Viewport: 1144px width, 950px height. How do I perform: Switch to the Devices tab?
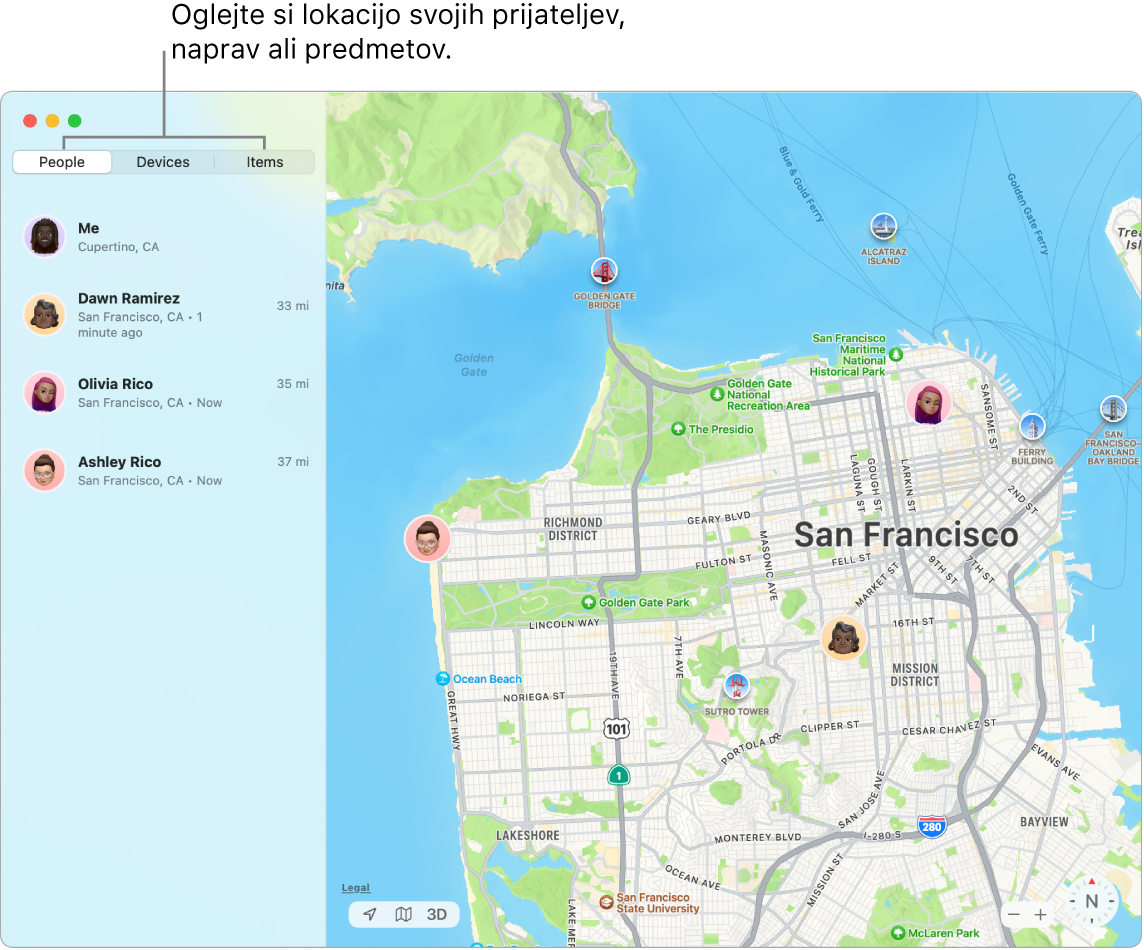(162, 161)
